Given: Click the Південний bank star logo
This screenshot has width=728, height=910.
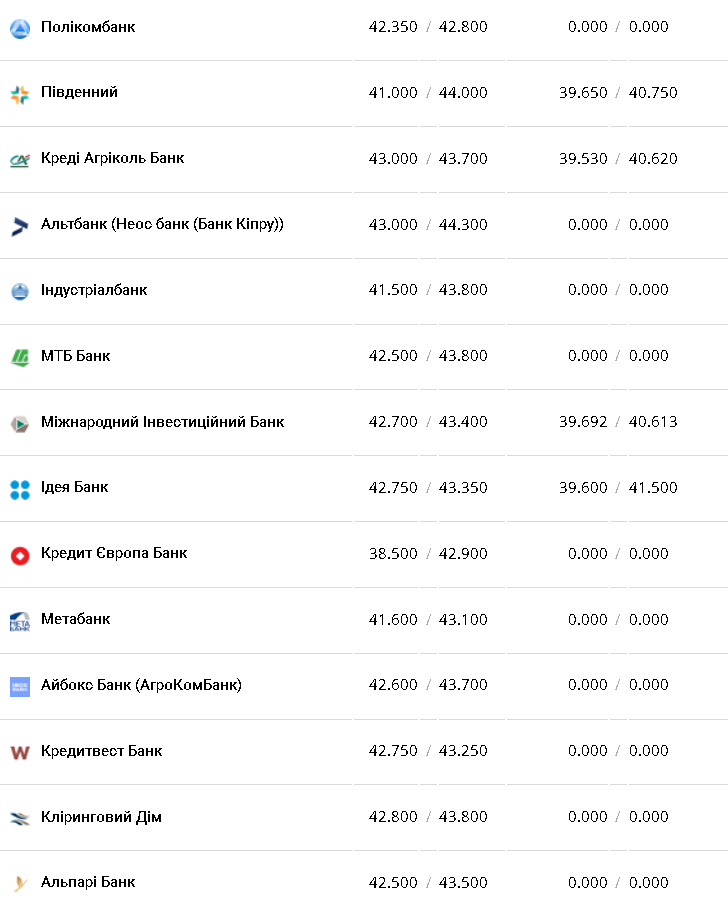Looking at the screenshot, I should click(20, 94).
